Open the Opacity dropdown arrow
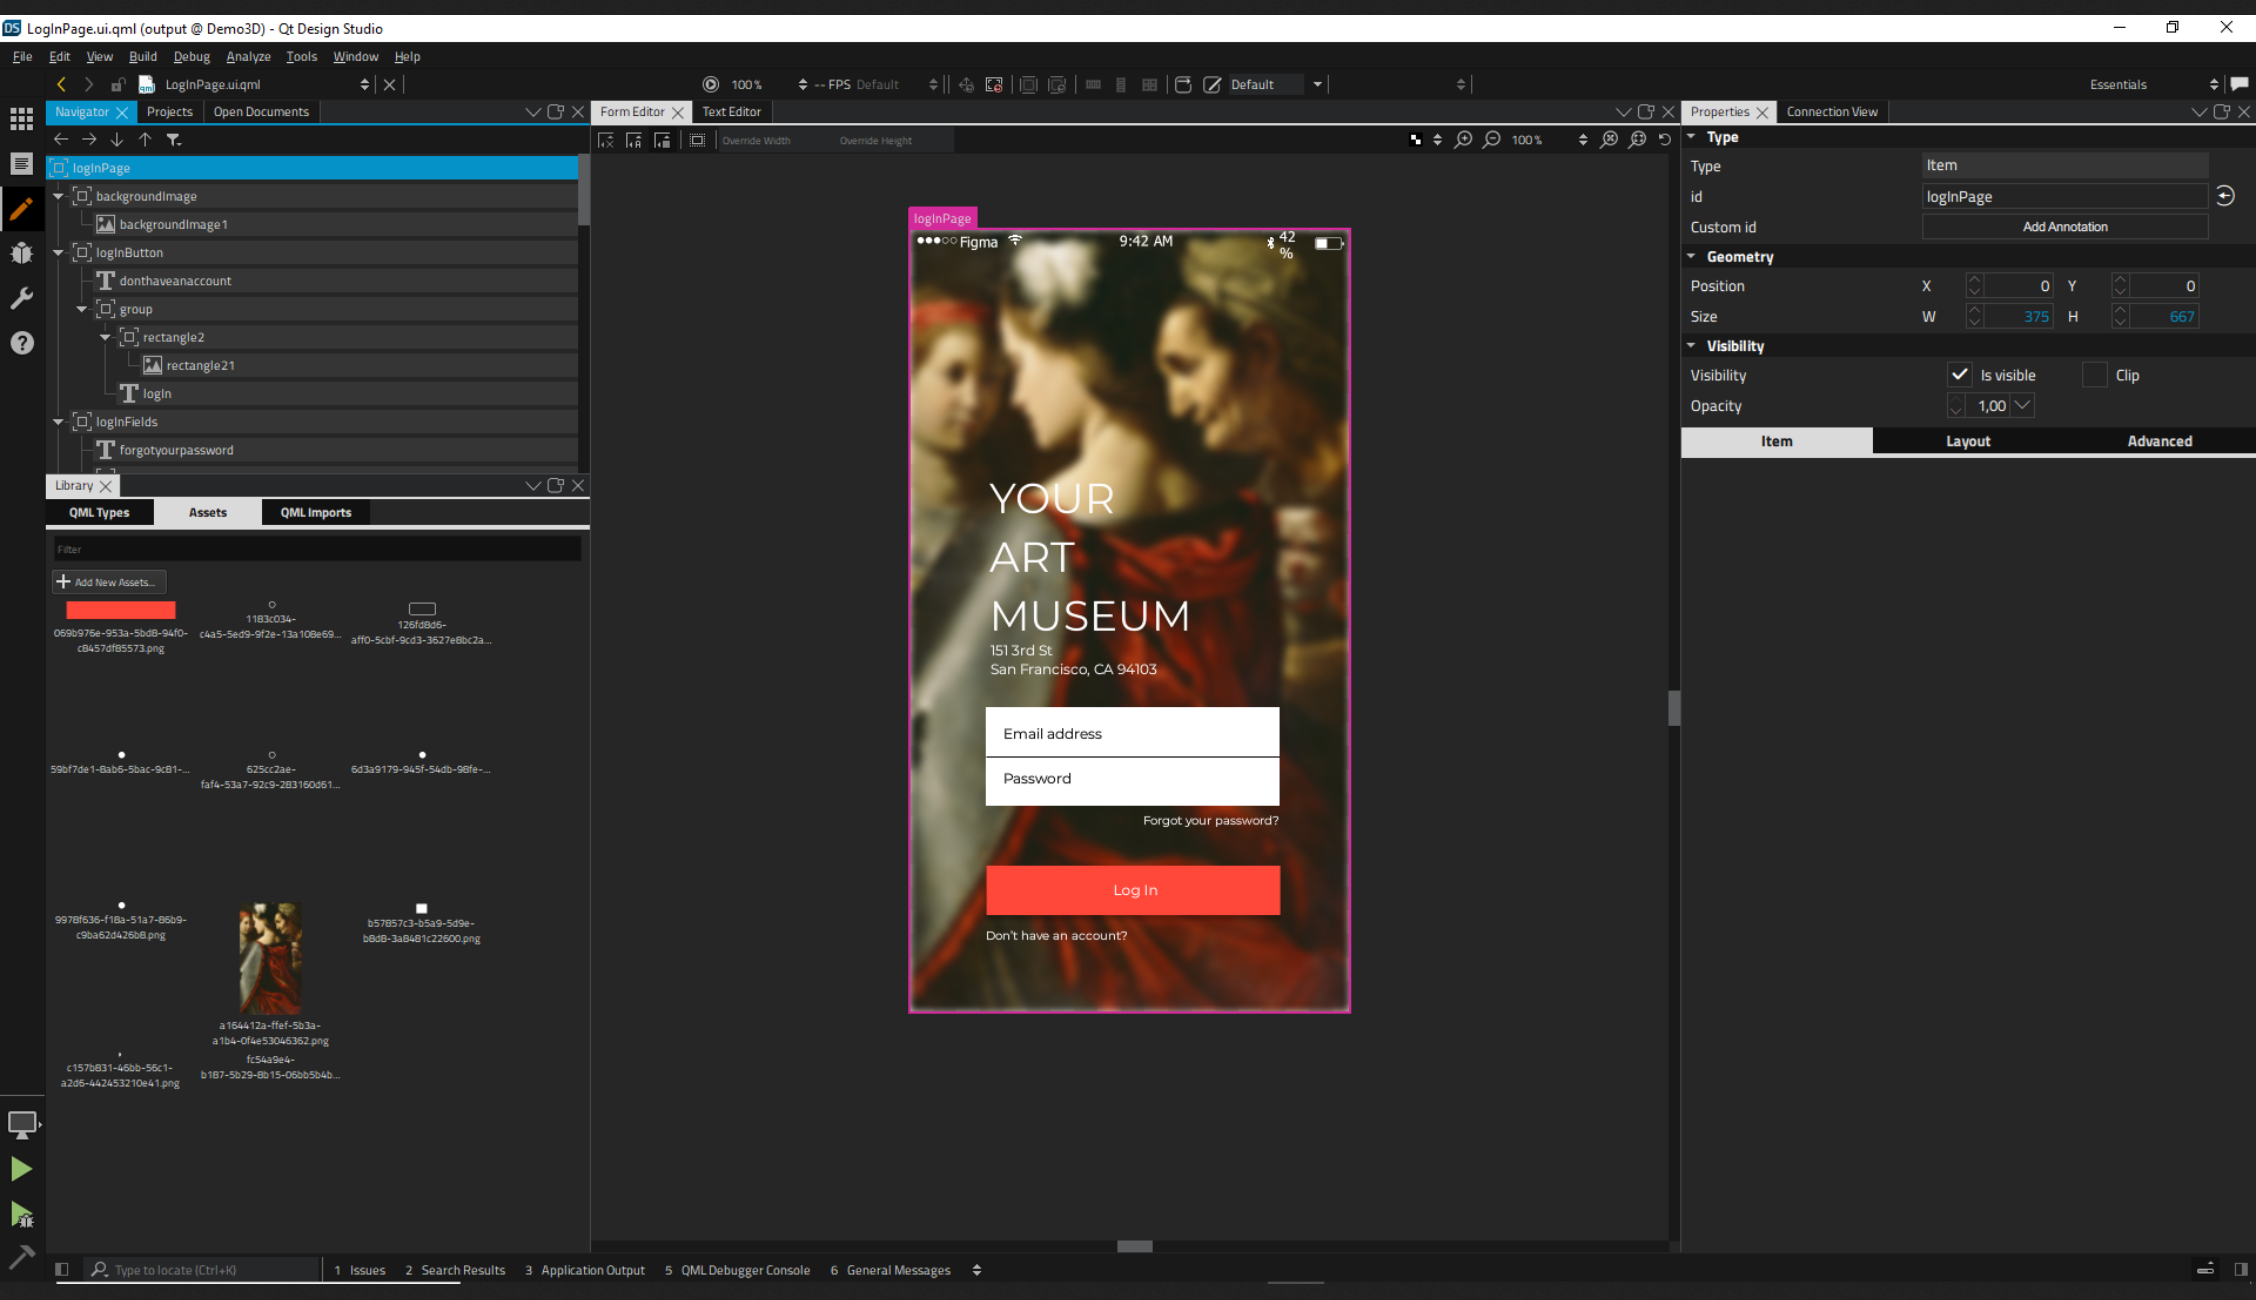 pyautogui.click(x=2022, y=405)
